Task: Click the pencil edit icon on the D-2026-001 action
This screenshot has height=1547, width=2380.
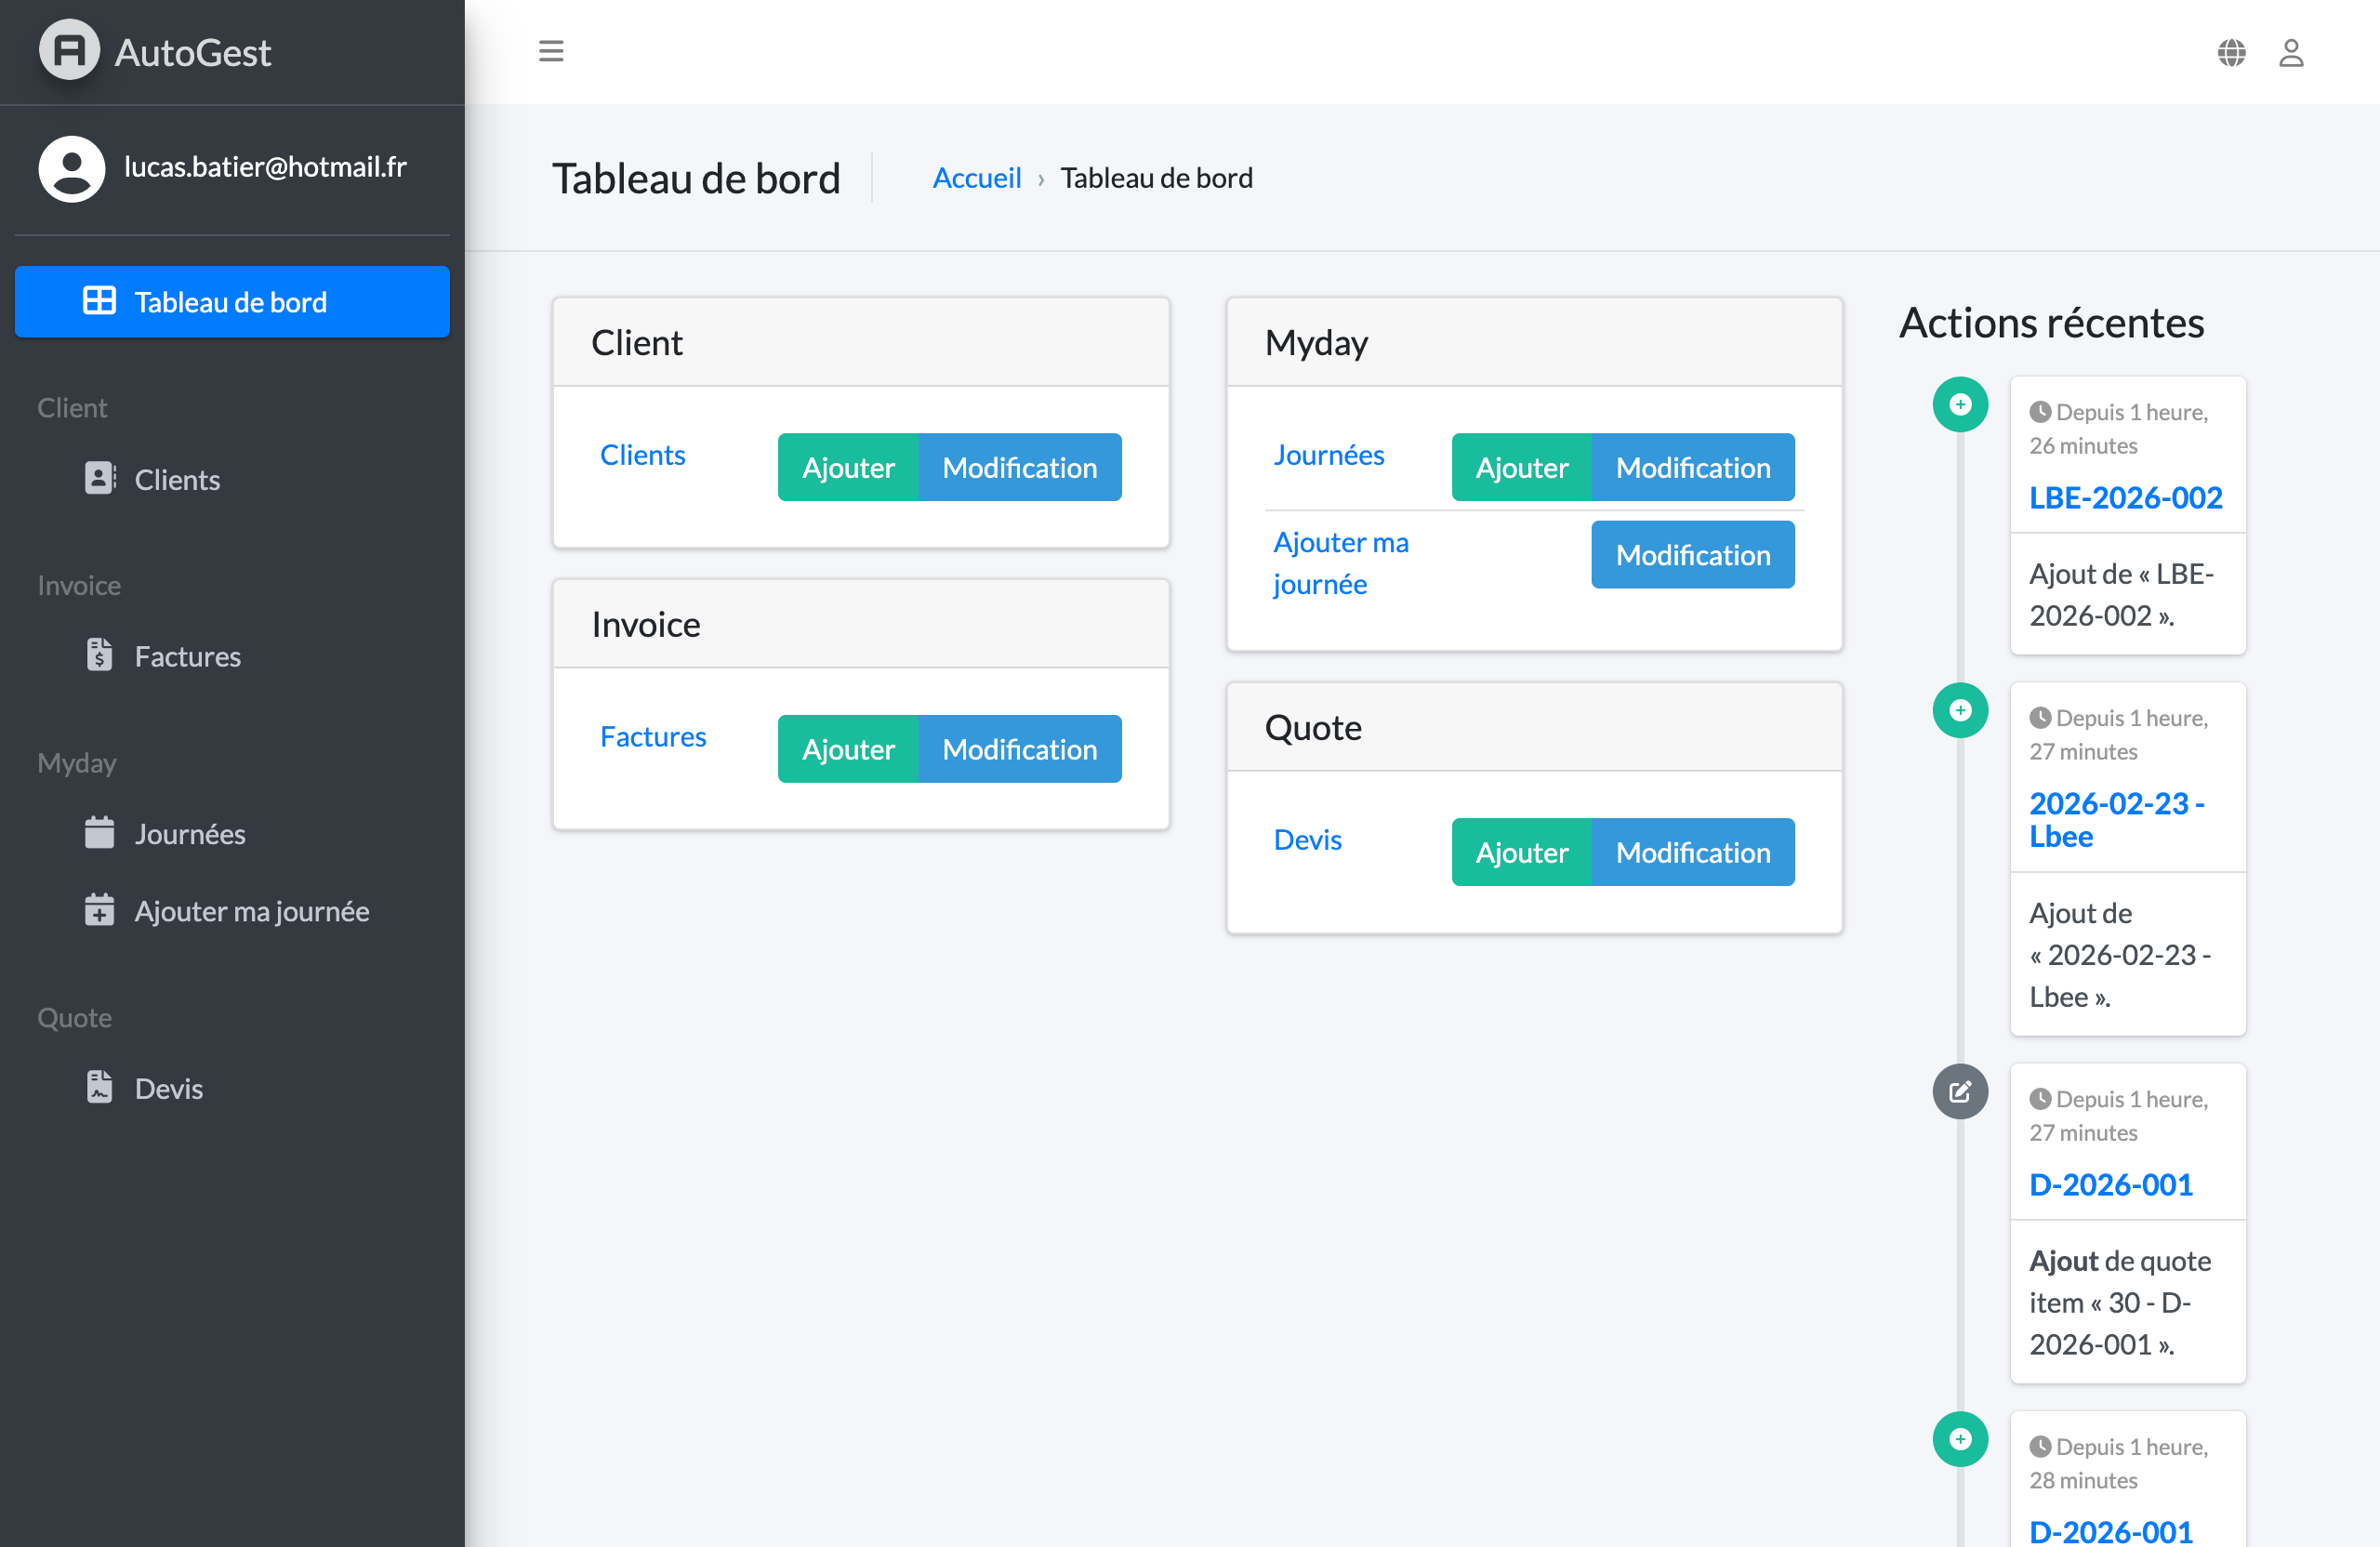Action: tap(1961, 1091)
